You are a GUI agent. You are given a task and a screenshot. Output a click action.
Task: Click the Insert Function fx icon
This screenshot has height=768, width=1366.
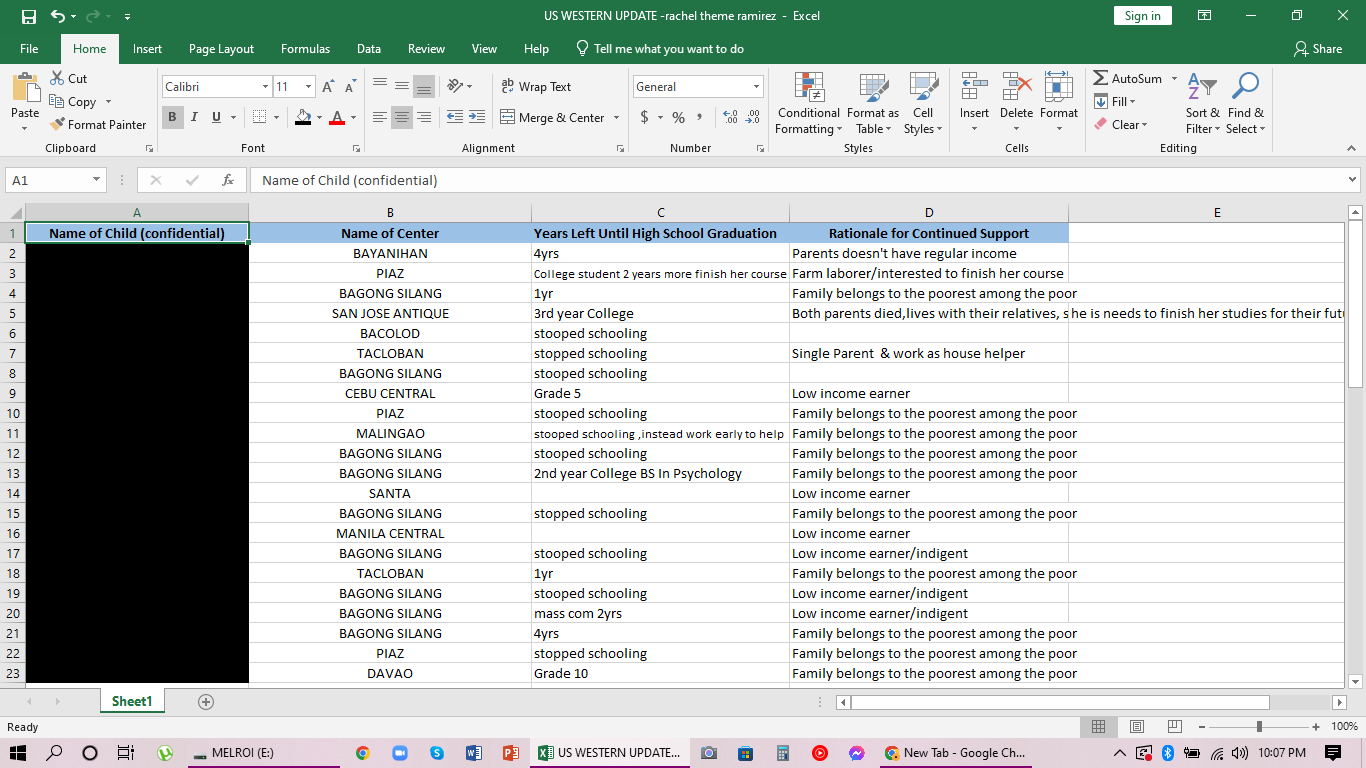coord(228,181)
